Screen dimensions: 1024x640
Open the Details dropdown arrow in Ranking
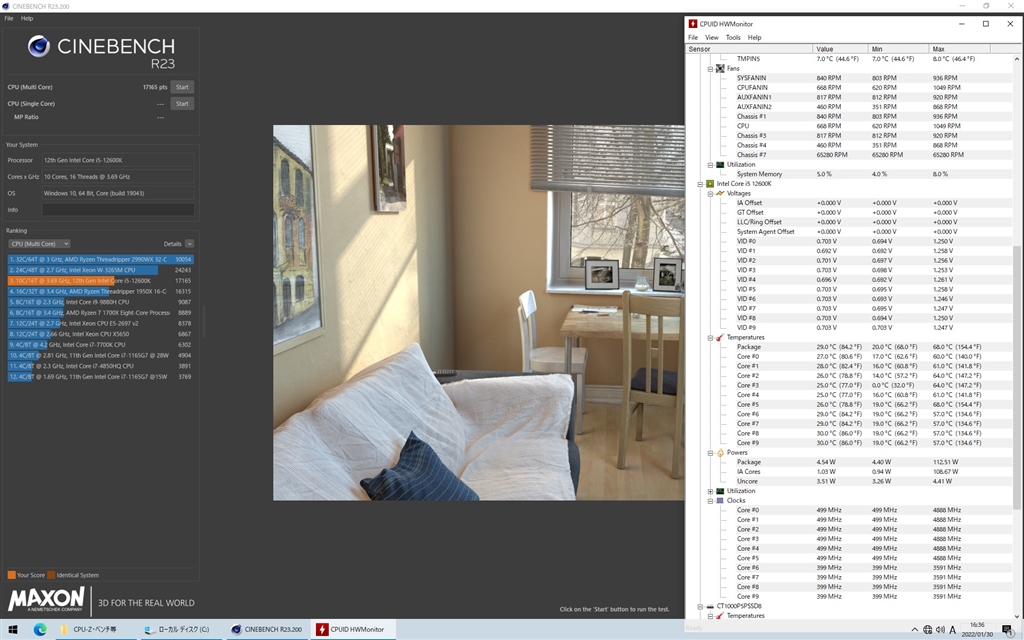[189, 244]
